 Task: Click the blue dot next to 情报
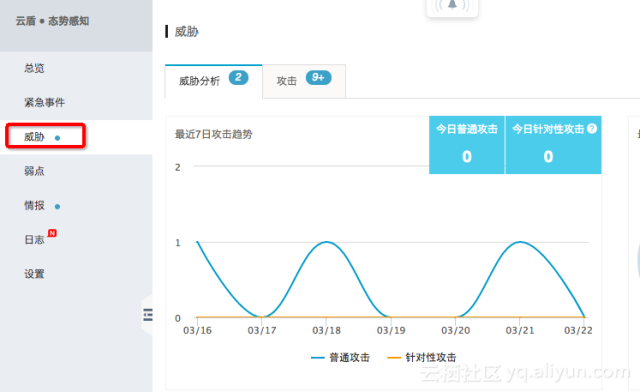pyautogui.click(x=58, y=207)
